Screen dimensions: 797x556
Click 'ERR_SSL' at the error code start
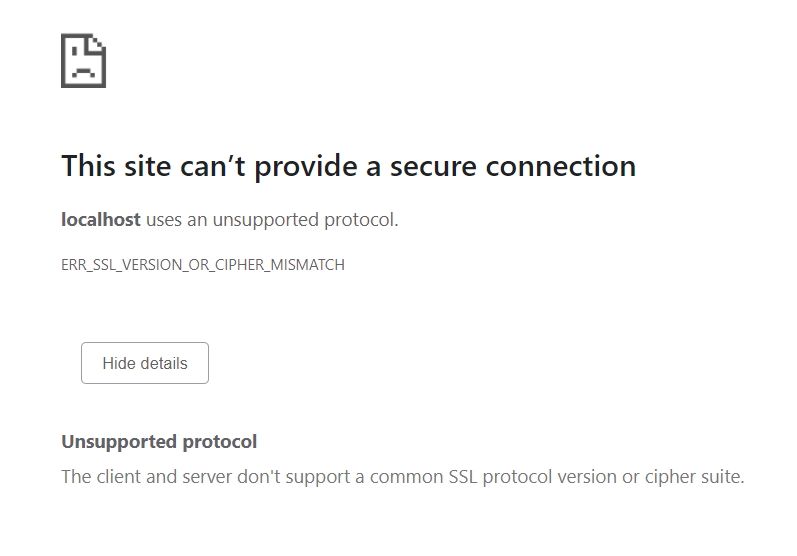(x=85, y=265)
